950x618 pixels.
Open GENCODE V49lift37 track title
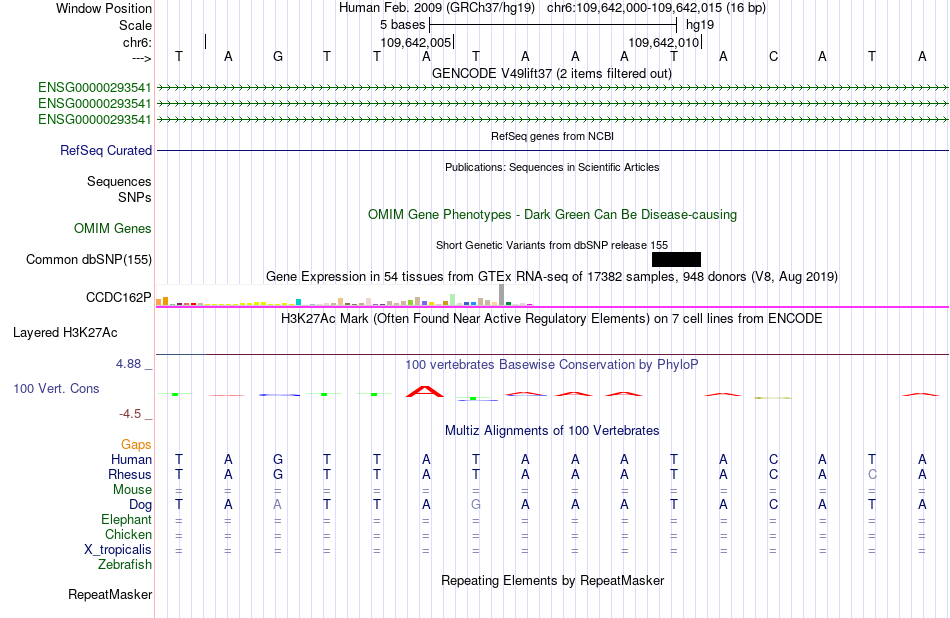tap(552, 73)
